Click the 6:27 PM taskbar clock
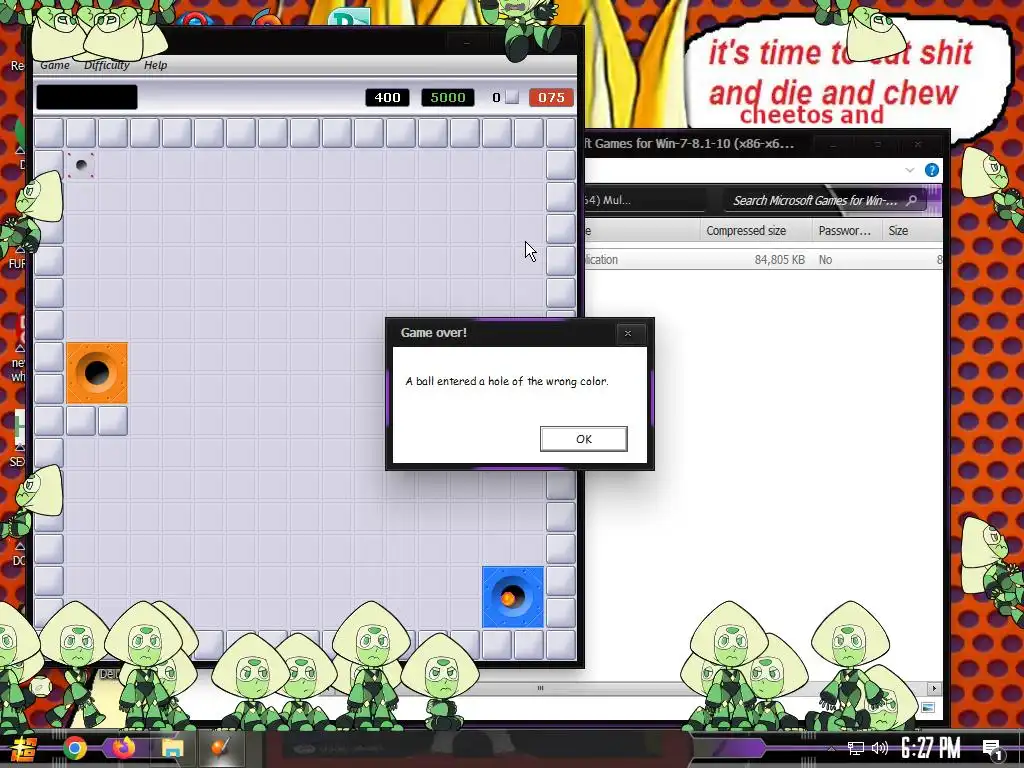Image resolution: width=1024 pixels, height=768 pixels. pyautogui.click(x=931, y=748)
